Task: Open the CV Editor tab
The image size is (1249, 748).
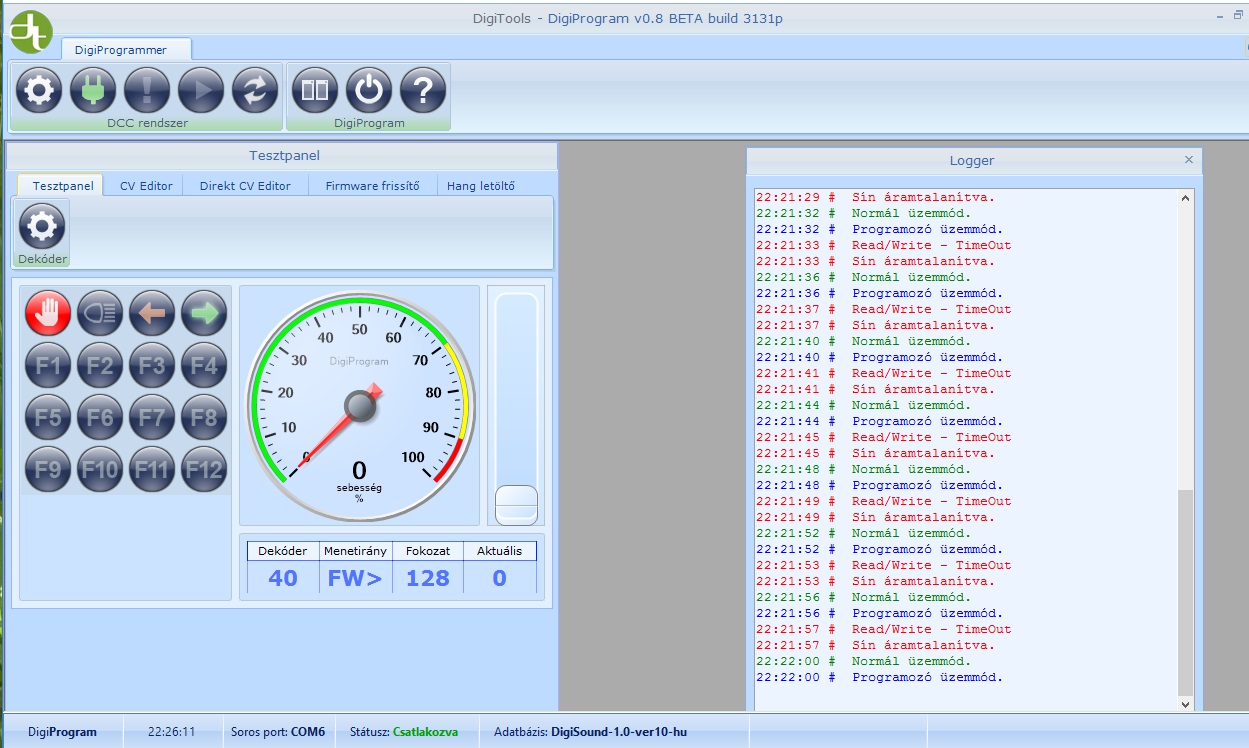Action: click(146, 185)
